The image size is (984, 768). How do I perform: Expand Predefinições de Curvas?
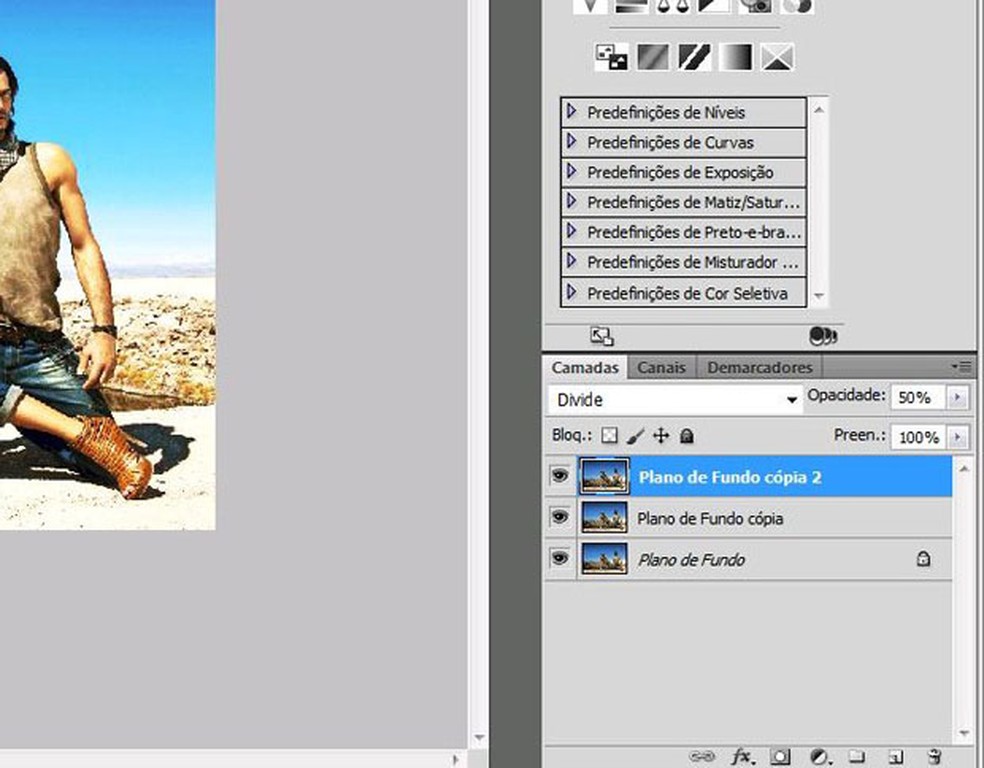point(571,141)
